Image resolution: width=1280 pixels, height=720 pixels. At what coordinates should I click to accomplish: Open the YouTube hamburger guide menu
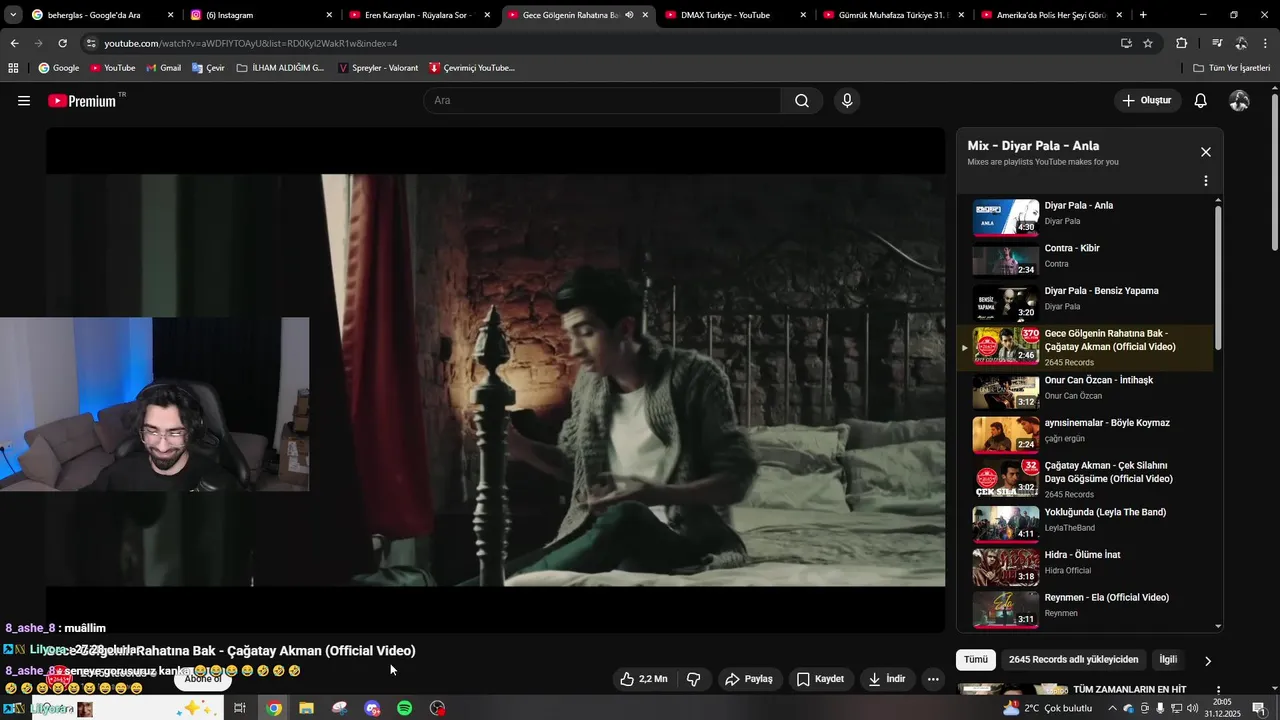[24, 101]
